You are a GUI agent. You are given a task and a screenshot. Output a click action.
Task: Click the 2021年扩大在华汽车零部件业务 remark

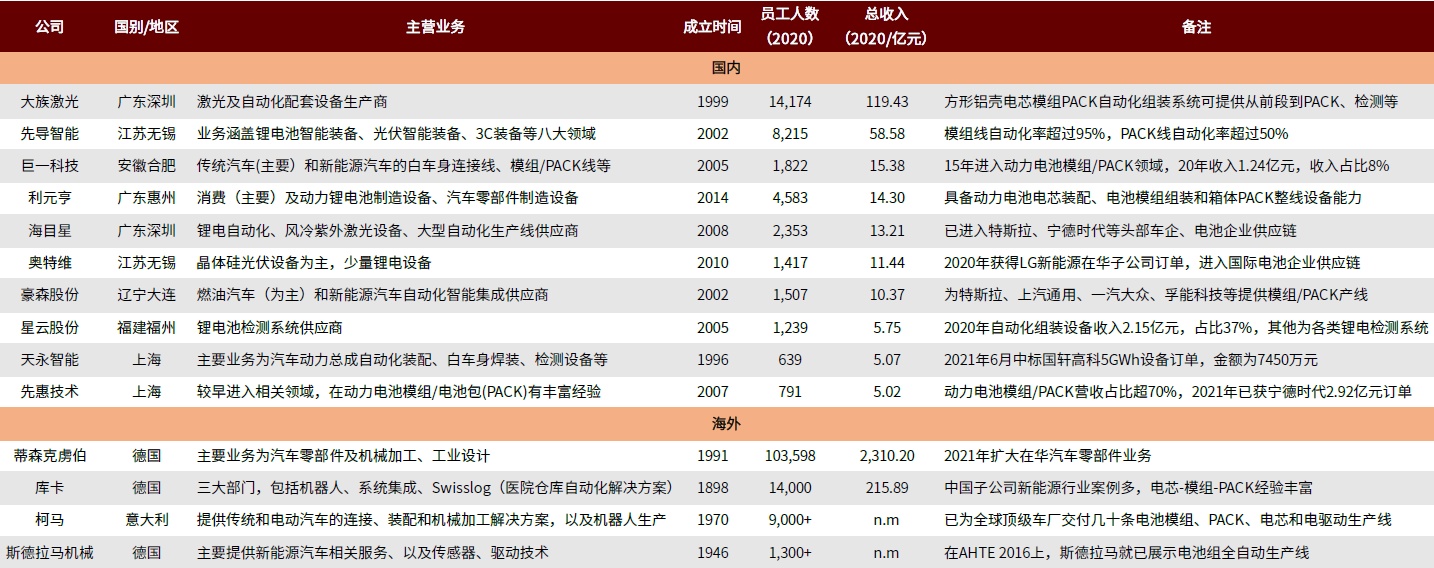click(1048, 456)
